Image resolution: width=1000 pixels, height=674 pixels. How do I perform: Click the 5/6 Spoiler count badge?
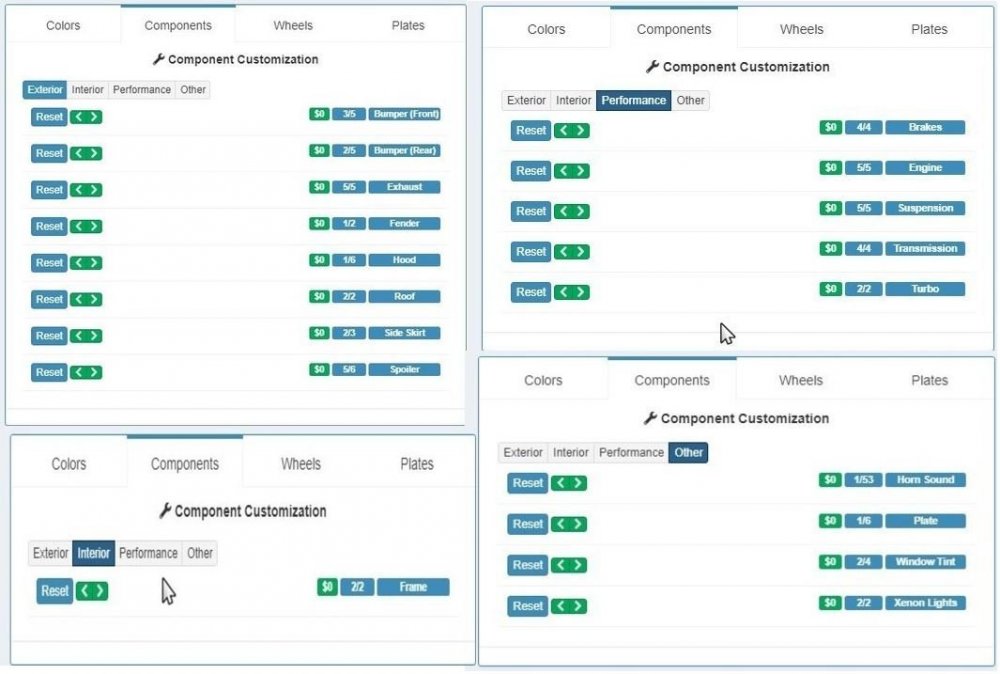349,369
